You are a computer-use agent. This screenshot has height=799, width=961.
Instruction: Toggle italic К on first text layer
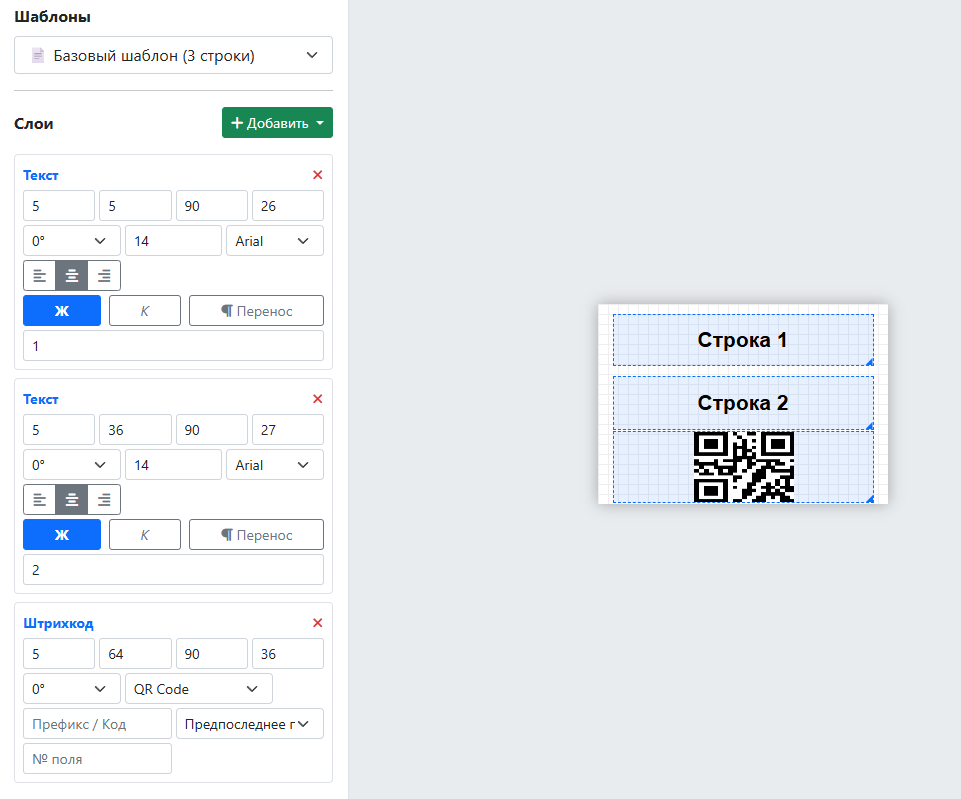click(x=145, y=311)
